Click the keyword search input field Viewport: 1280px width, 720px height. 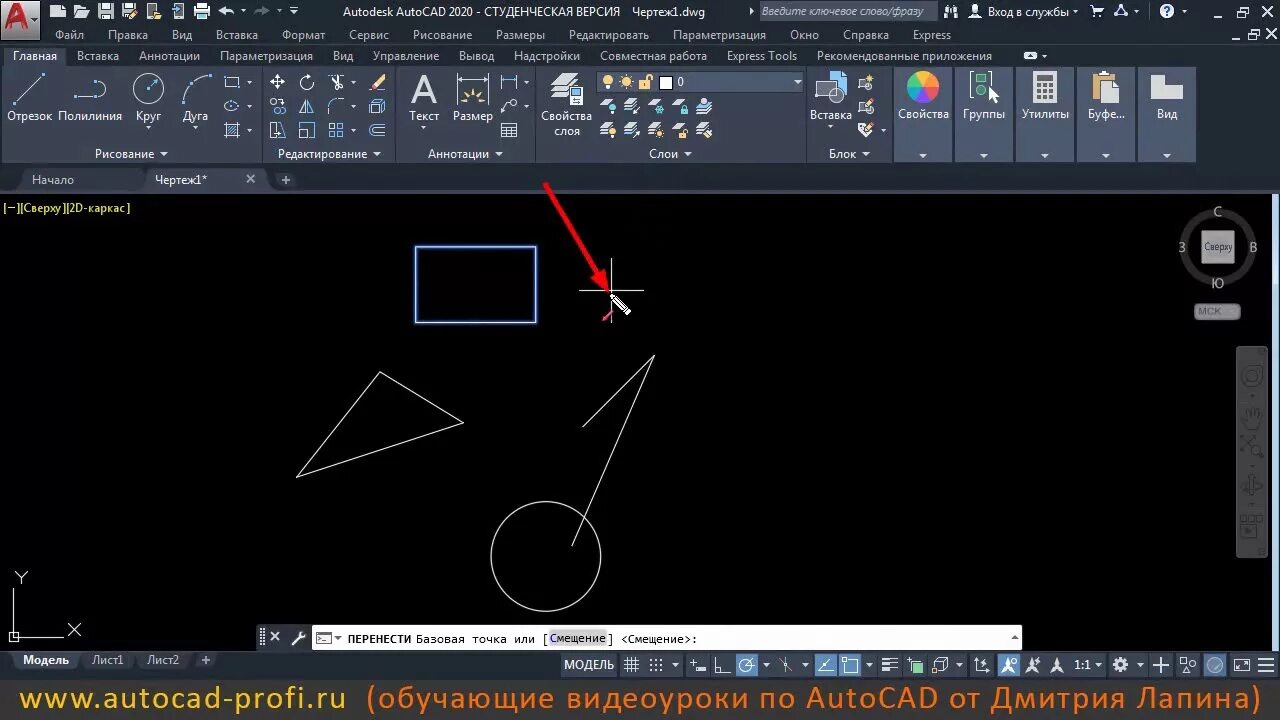tap(848, 12)
